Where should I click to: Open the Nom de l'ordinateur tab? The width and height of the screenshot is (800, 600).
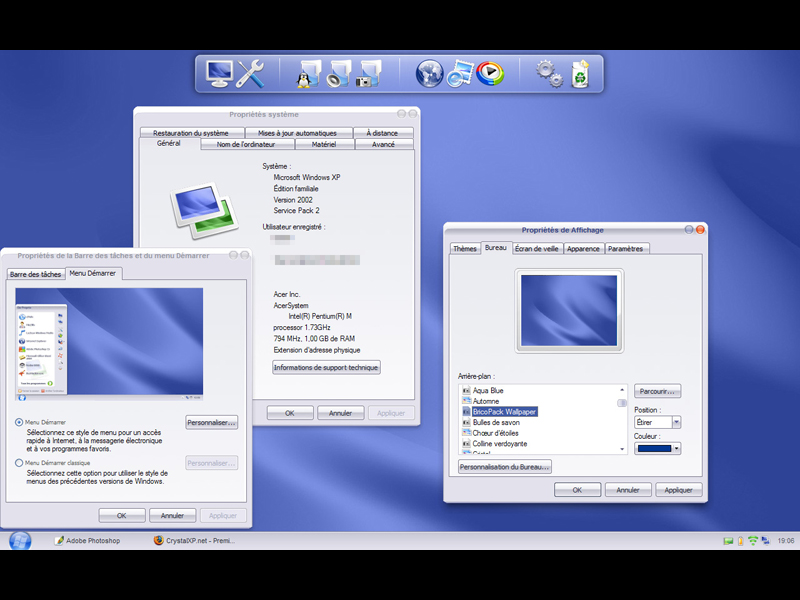point(246,144)
